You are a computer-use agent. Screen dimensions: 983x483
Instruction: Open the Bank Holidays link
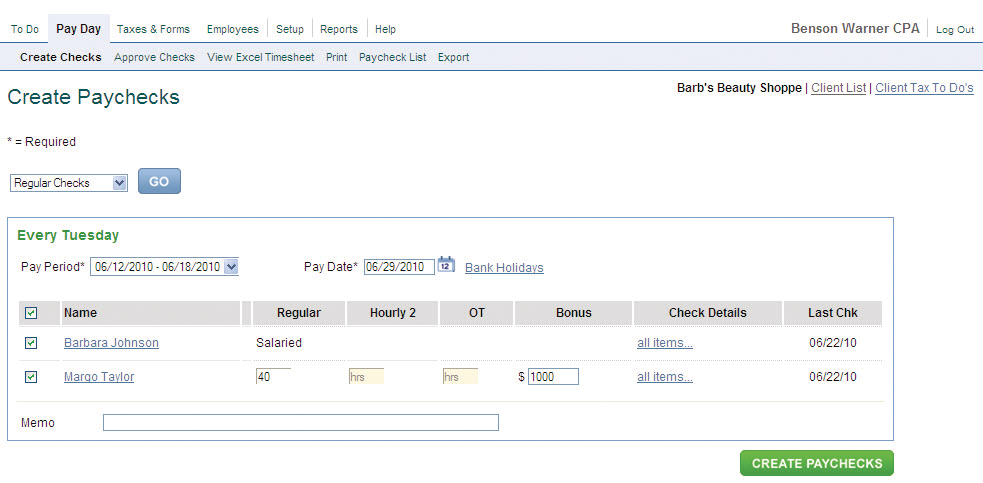click(x=504, y=268)
